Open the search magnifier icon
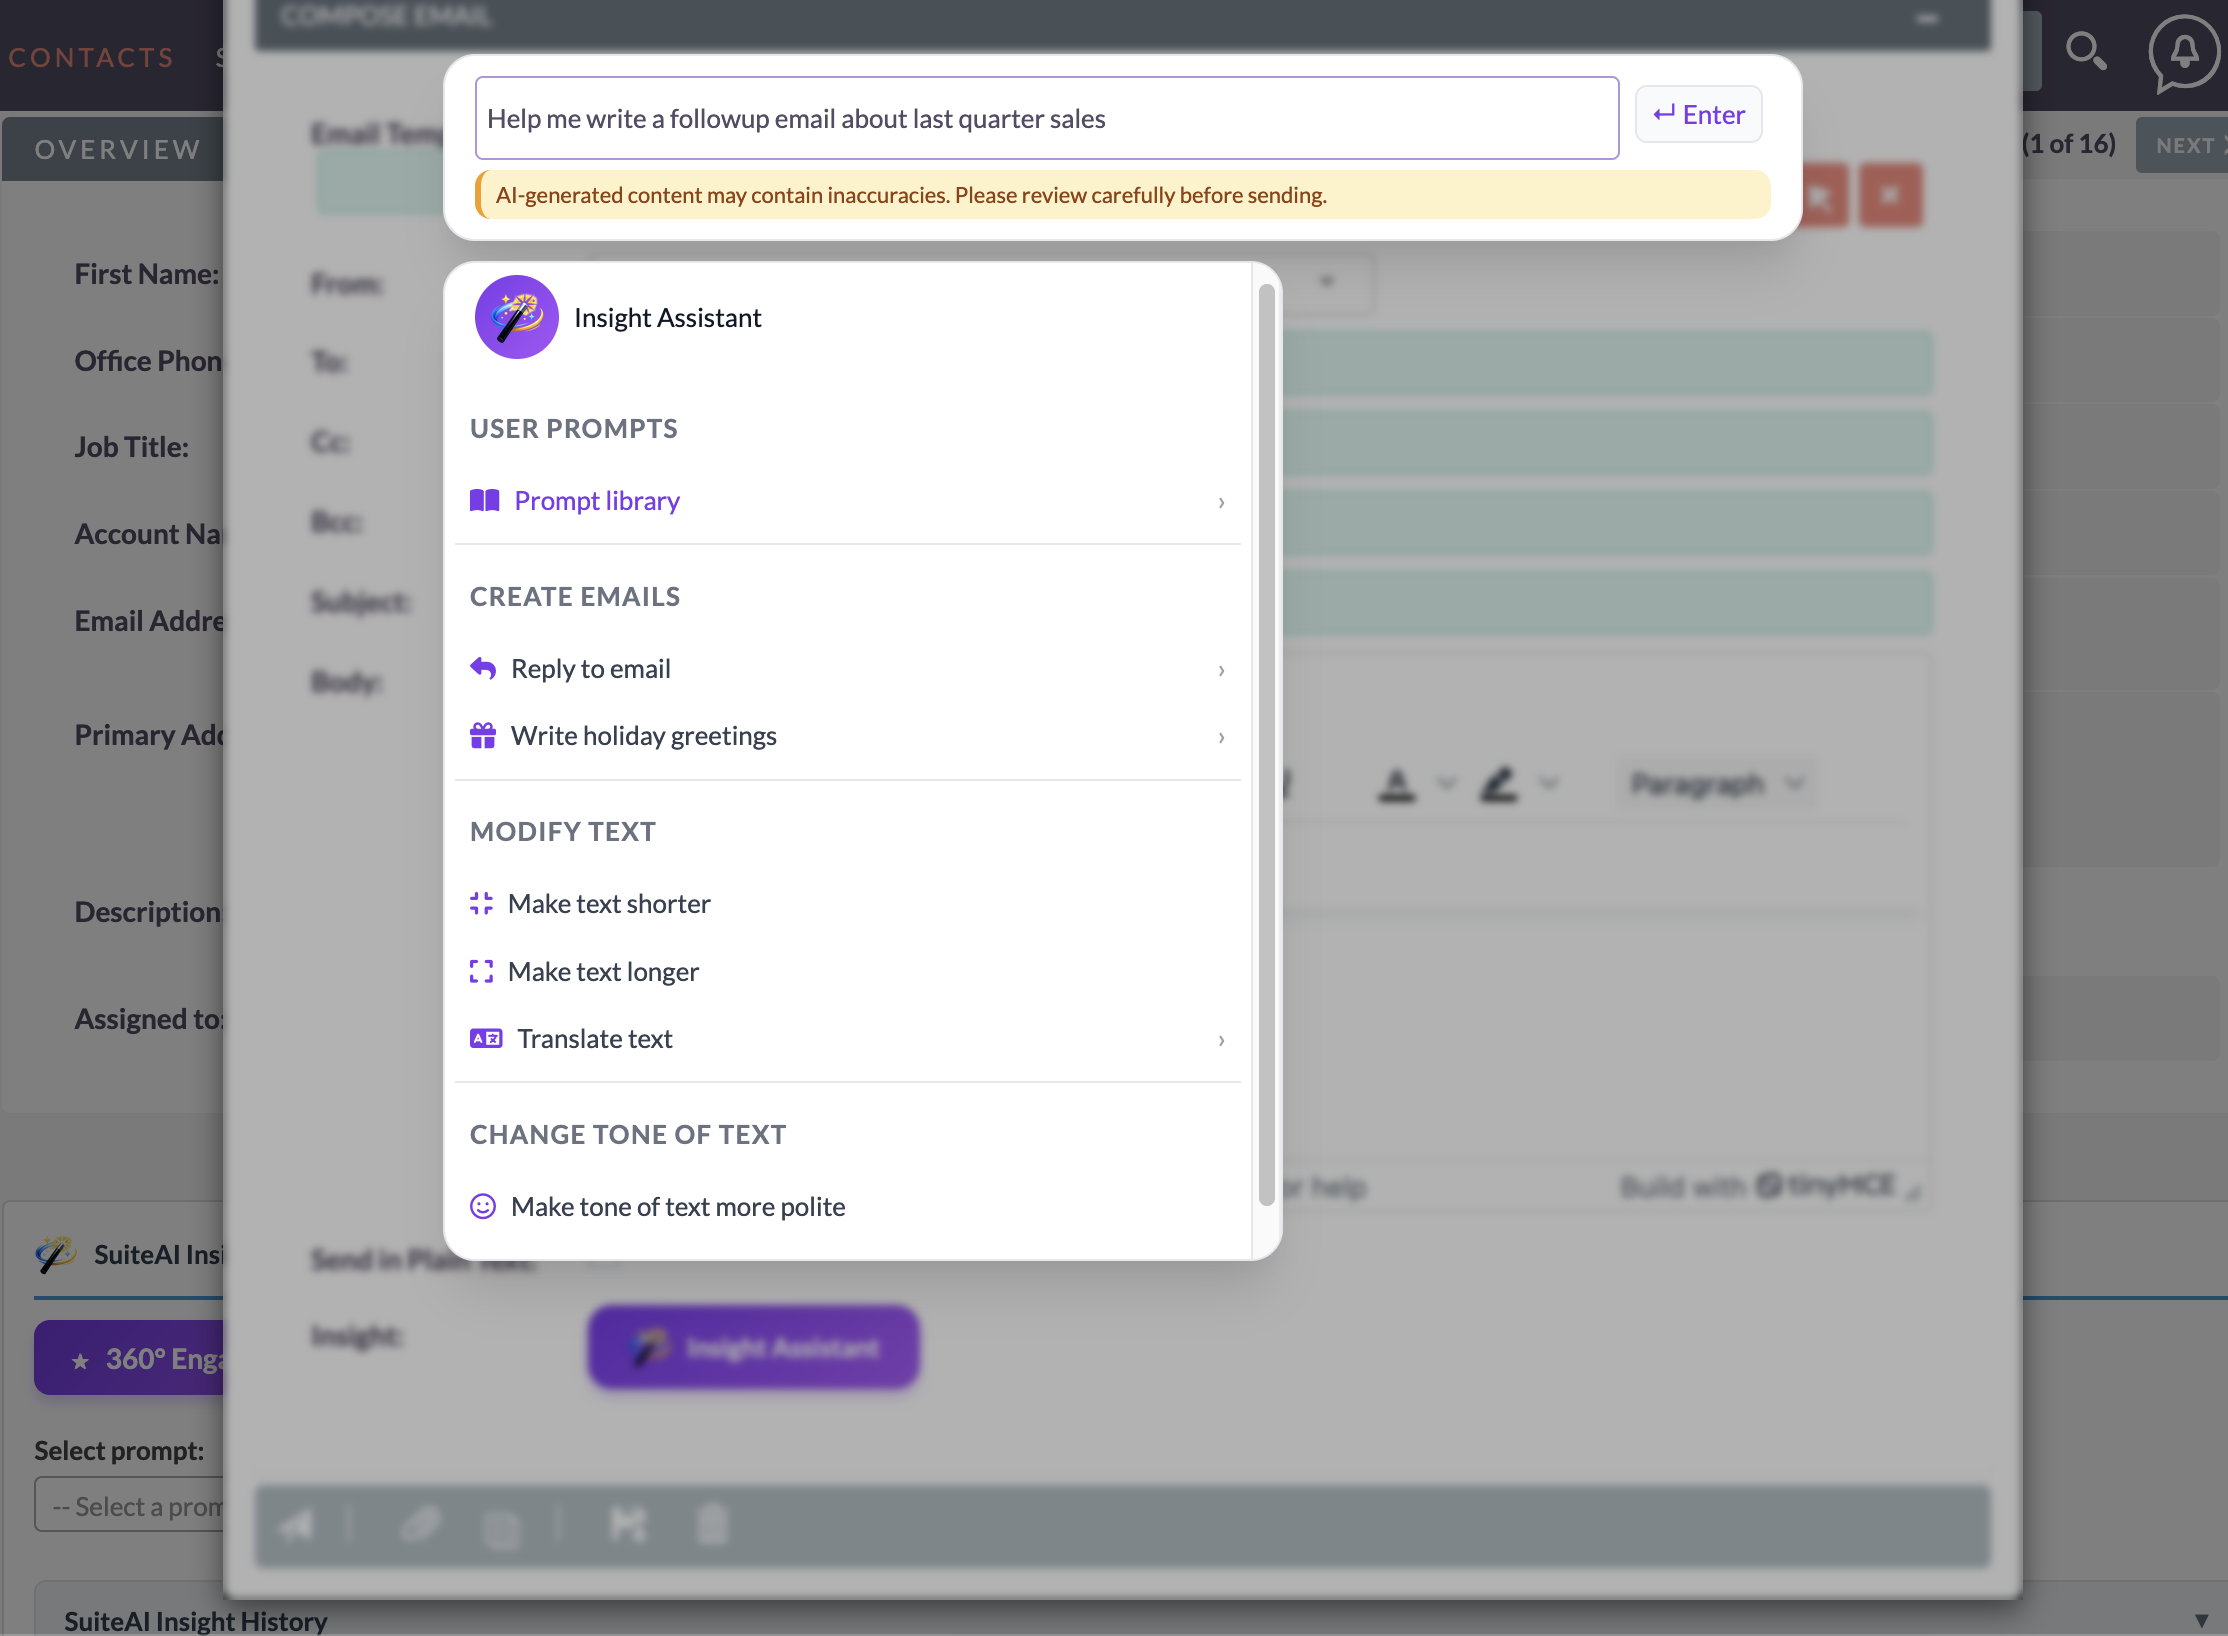This screenshot has width=2228, height=1636. click(x=2087, y=51)
